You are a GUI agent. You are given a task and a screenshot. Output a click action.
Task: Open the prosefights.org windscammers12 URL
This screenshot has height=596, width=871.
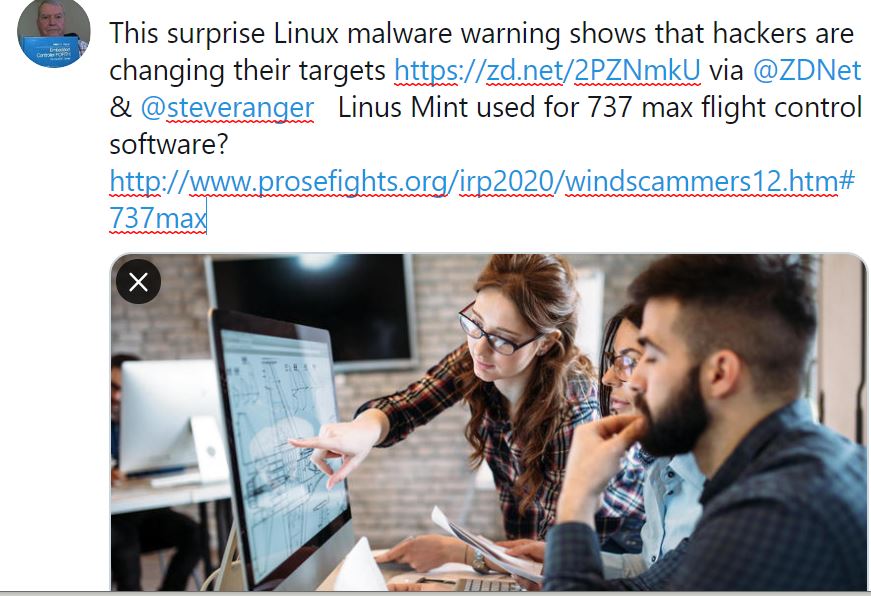pyautogui.click(x=482, y=181)
